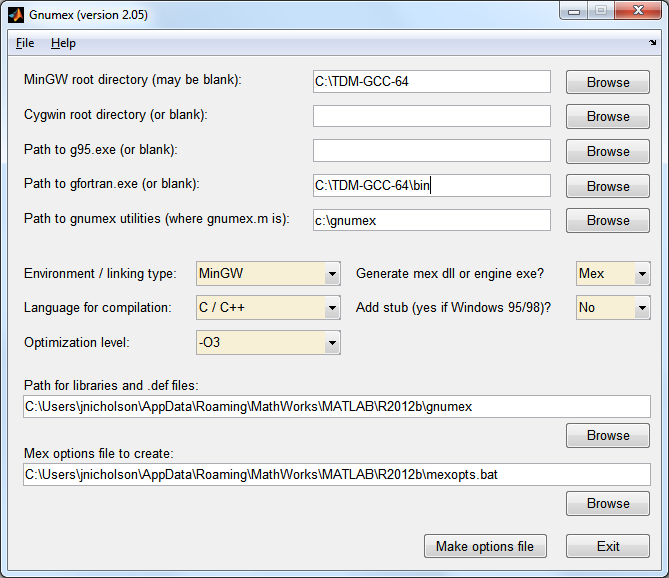Open the Help menu

pyautogui.click(x=63, y=43)
